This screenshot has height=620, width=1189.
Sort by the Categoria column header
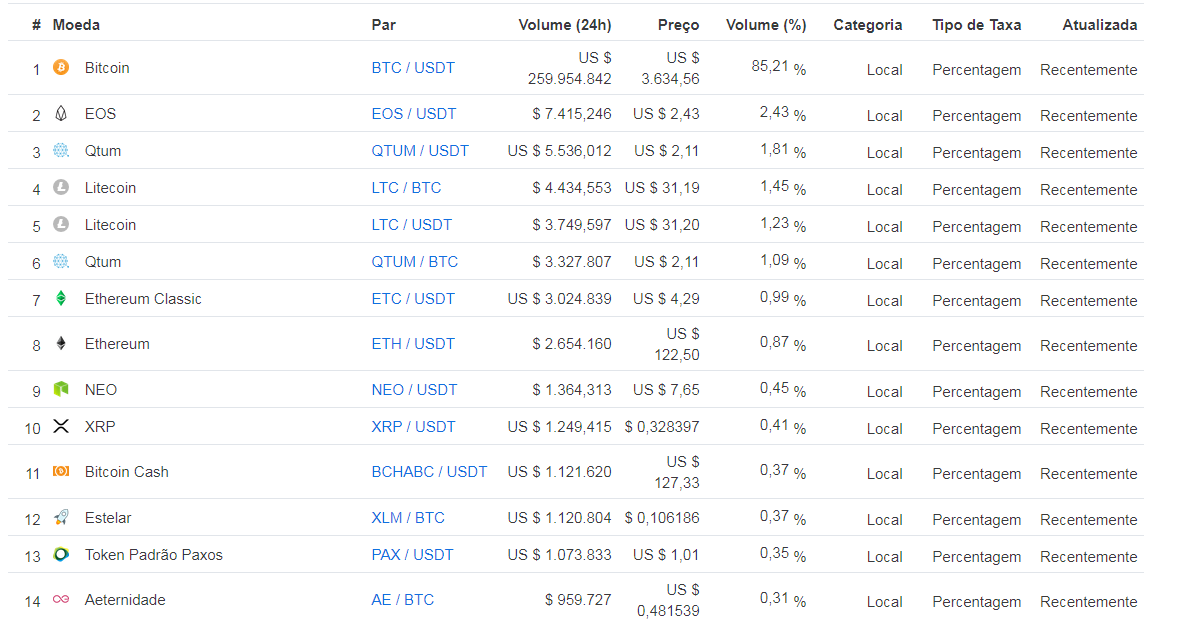click(867, 25)
